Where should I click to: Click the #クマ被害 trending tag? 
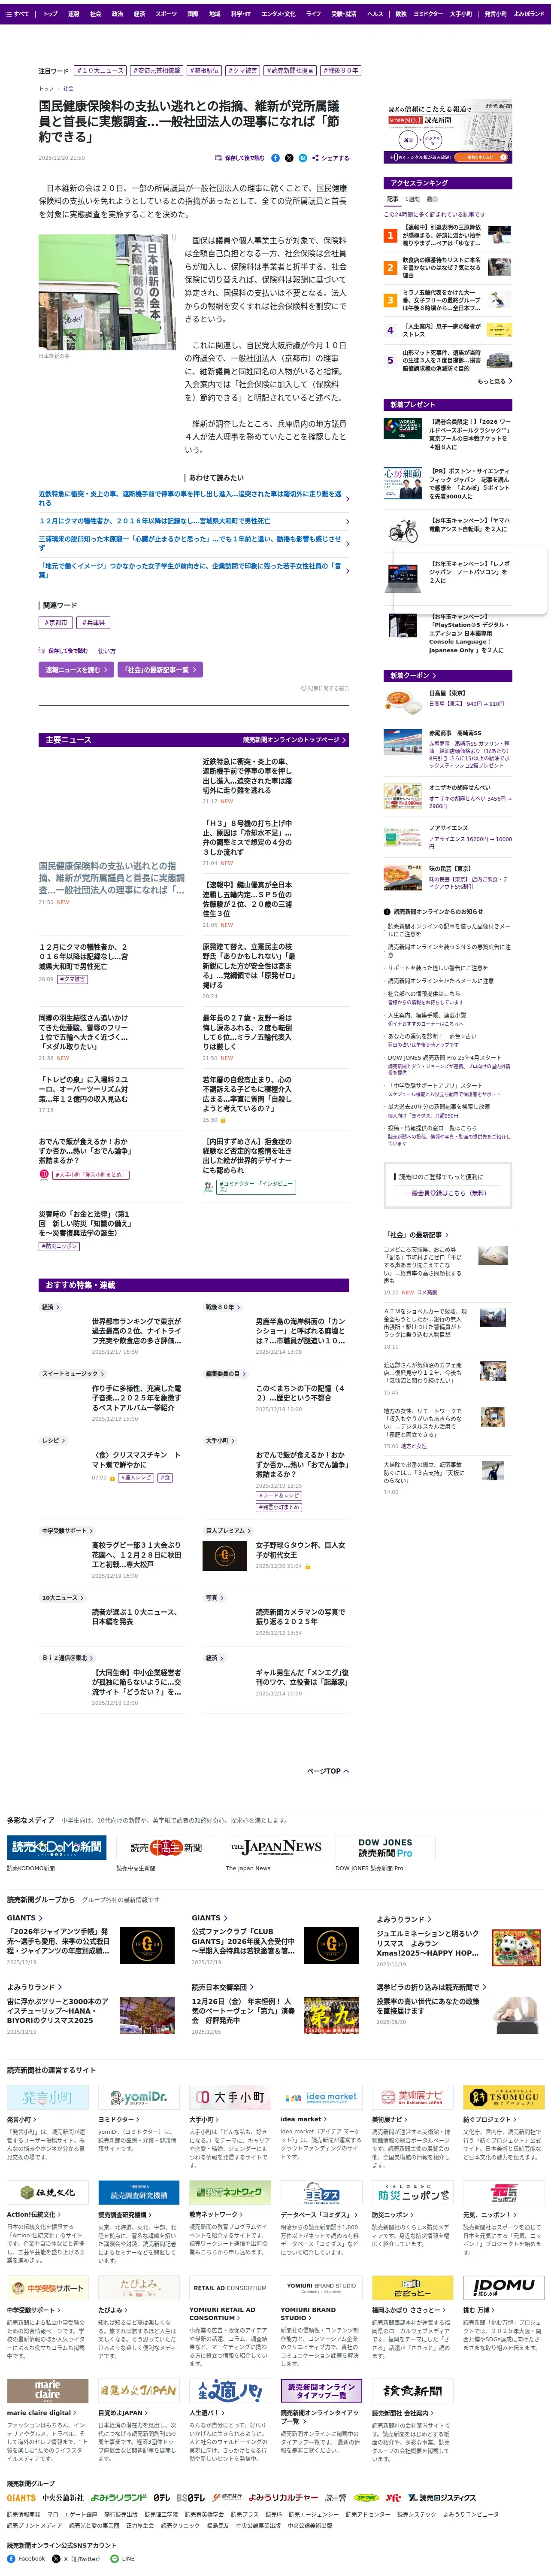coord(242,71)
